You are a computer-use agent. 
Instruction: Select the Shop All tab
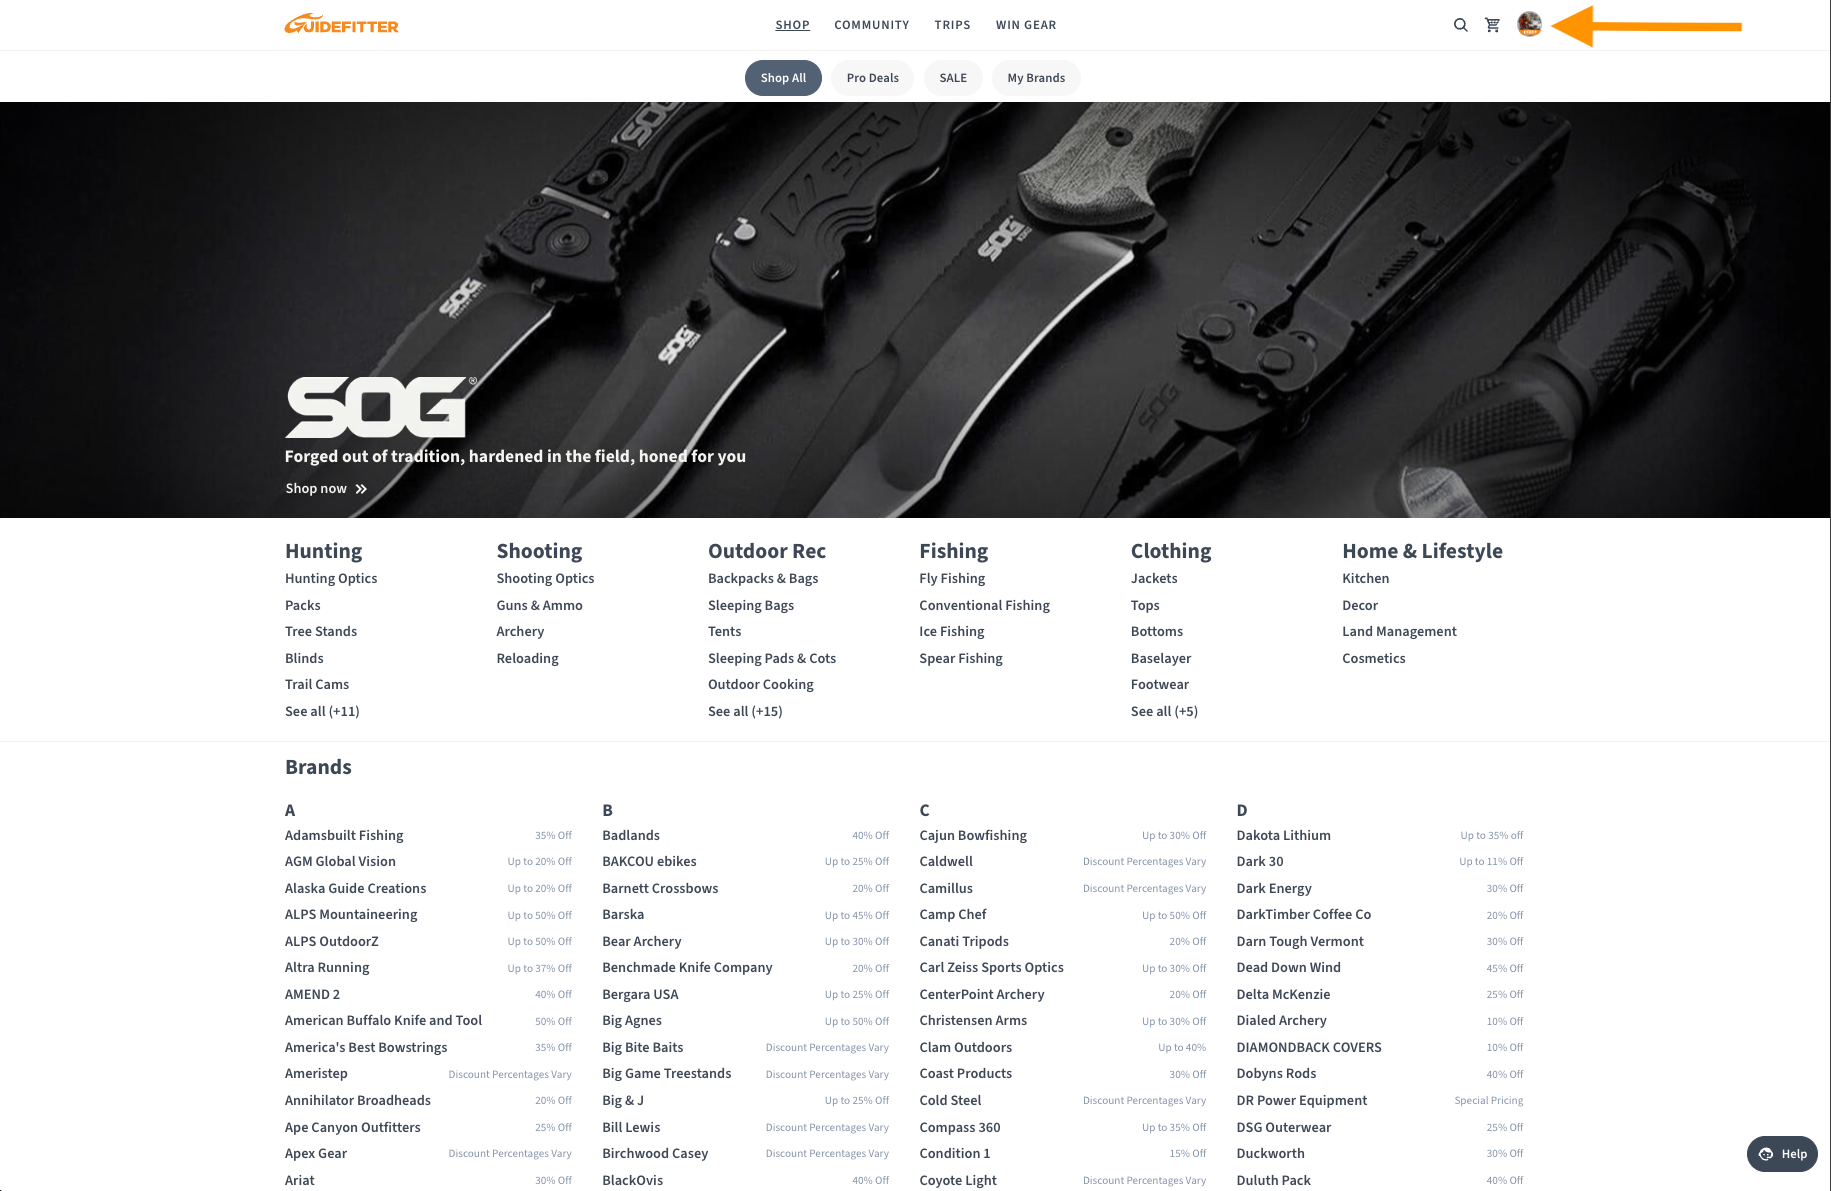[x=783, y=78]
